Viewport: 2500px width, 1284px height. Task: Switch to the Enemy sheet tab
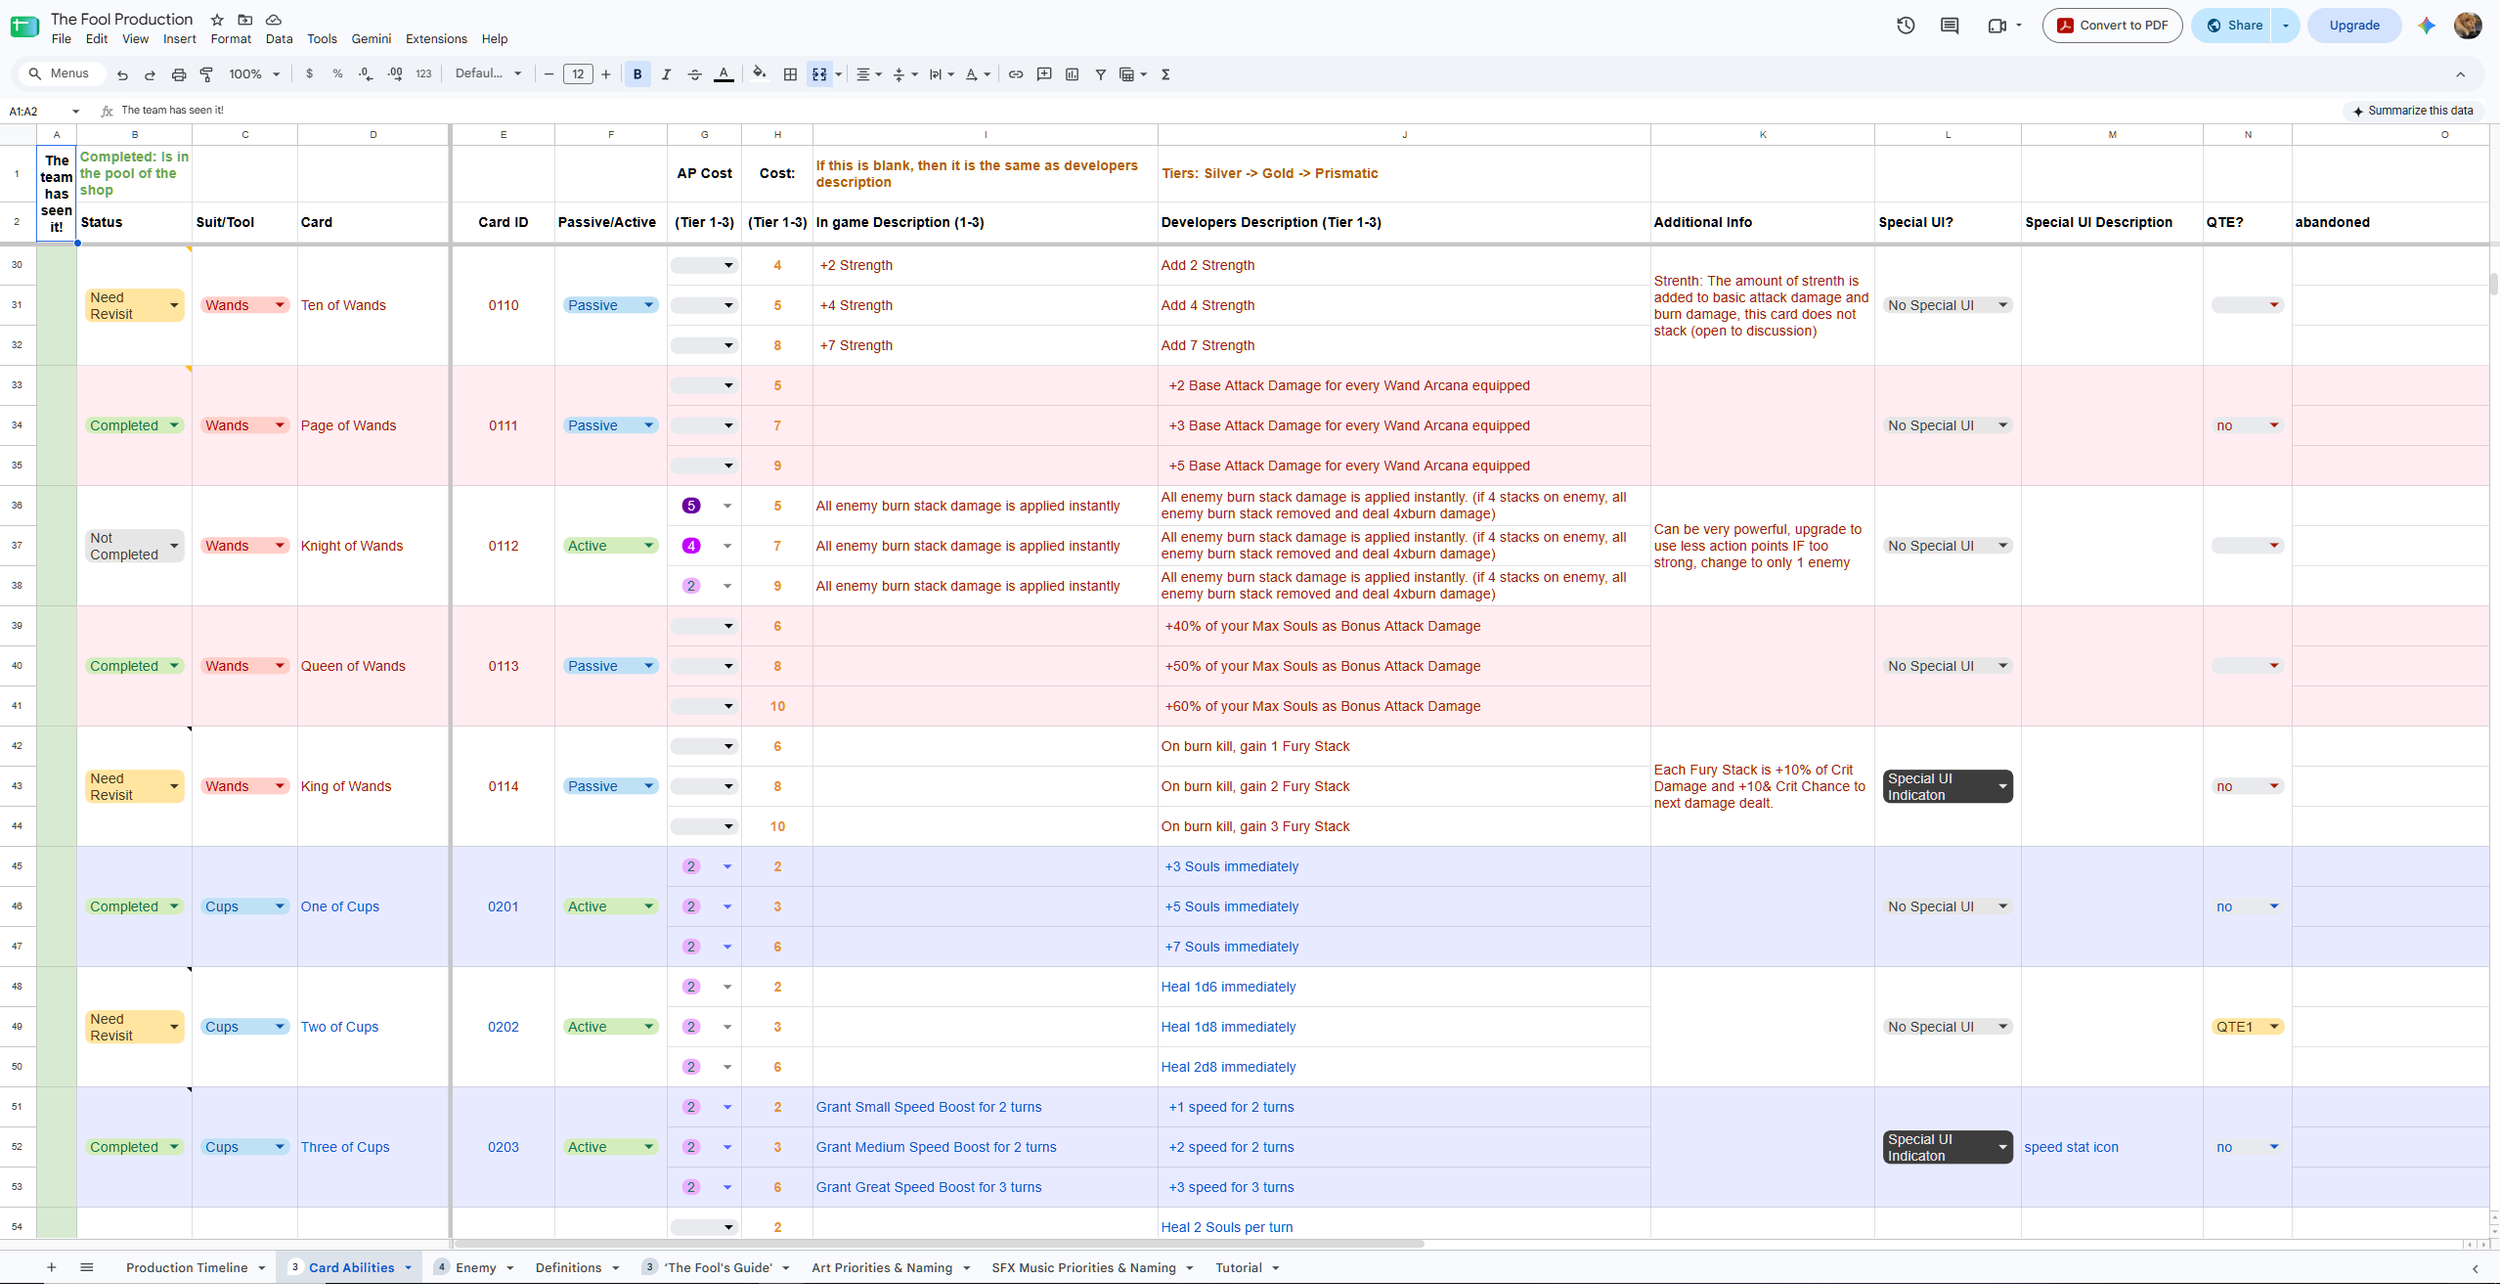point(476,1267)
